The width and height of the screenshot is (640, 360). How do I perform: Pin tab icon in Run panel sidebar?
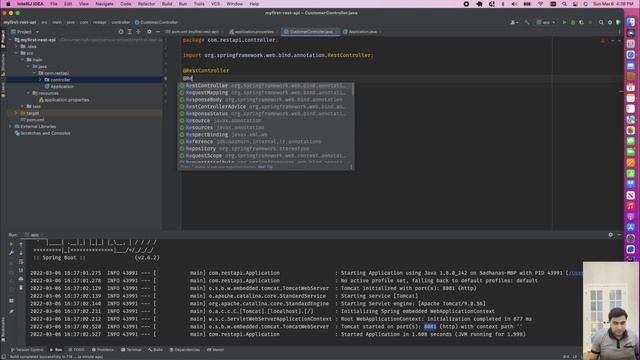(11, 311)
